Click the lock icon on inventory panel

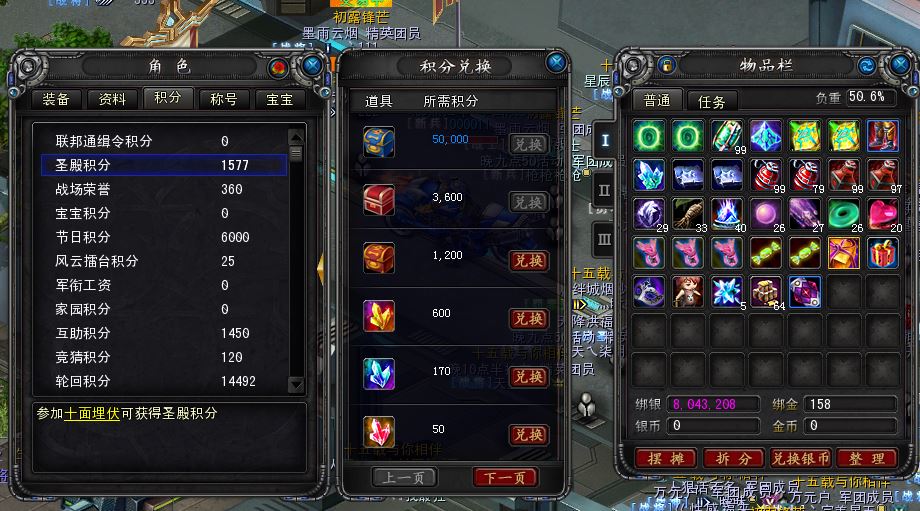pos(667,65)
